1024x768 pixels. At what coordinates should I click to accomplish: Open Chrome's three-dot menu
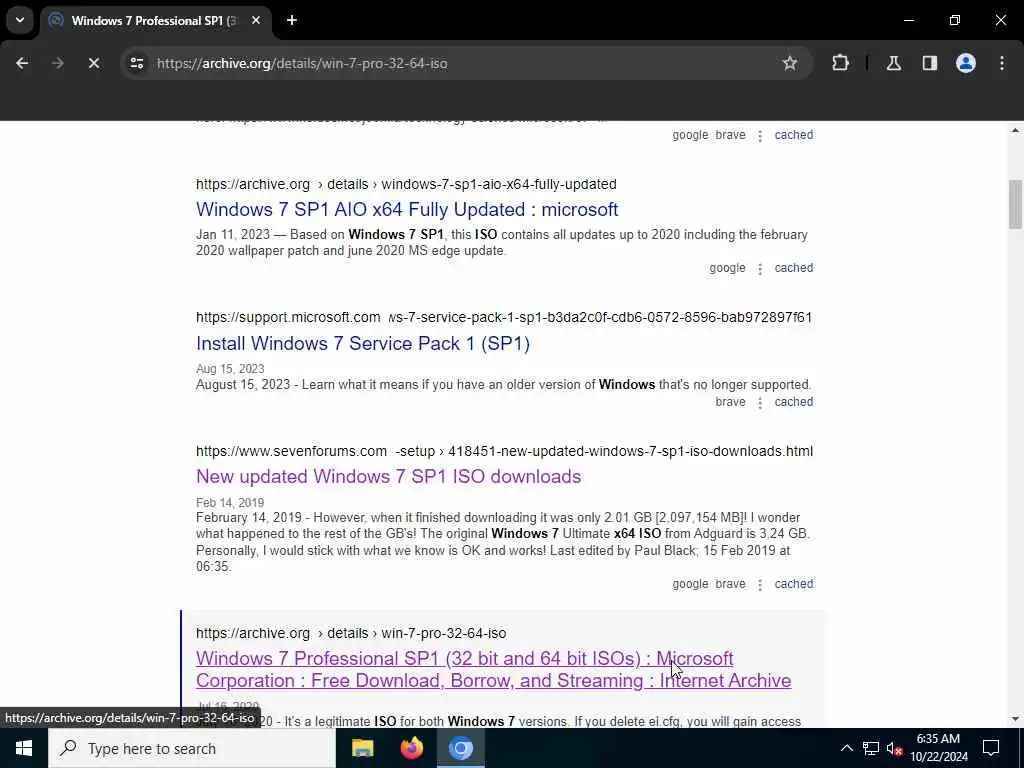(1002, 63)
